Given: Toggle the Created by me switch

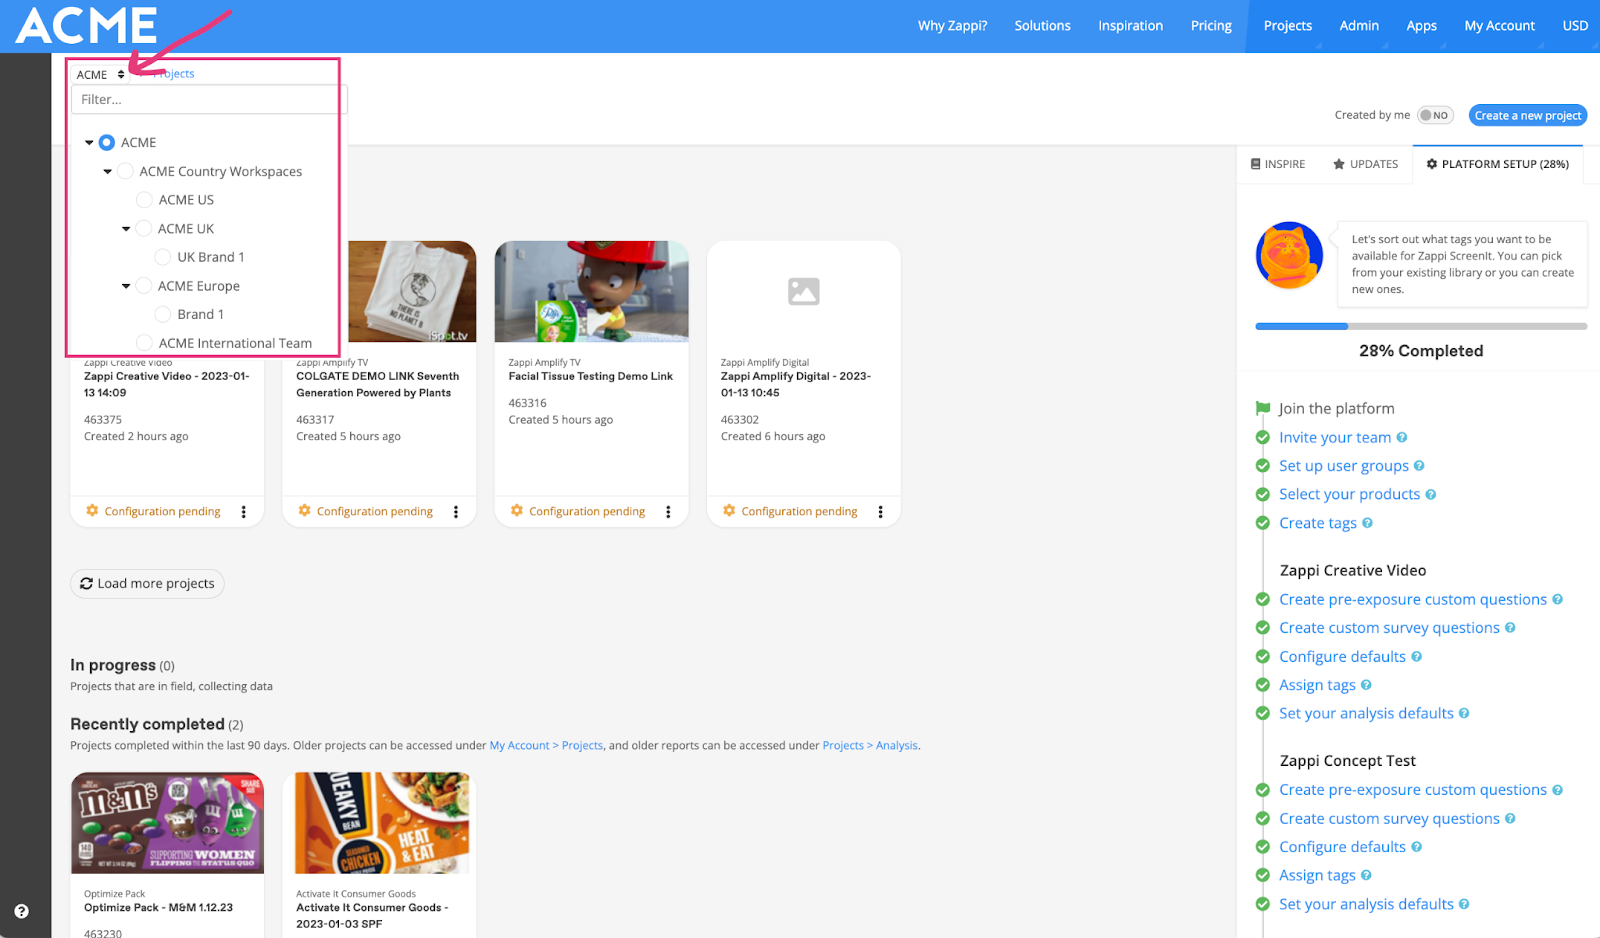Looking at the screenshot, I should pos(1435,115).
